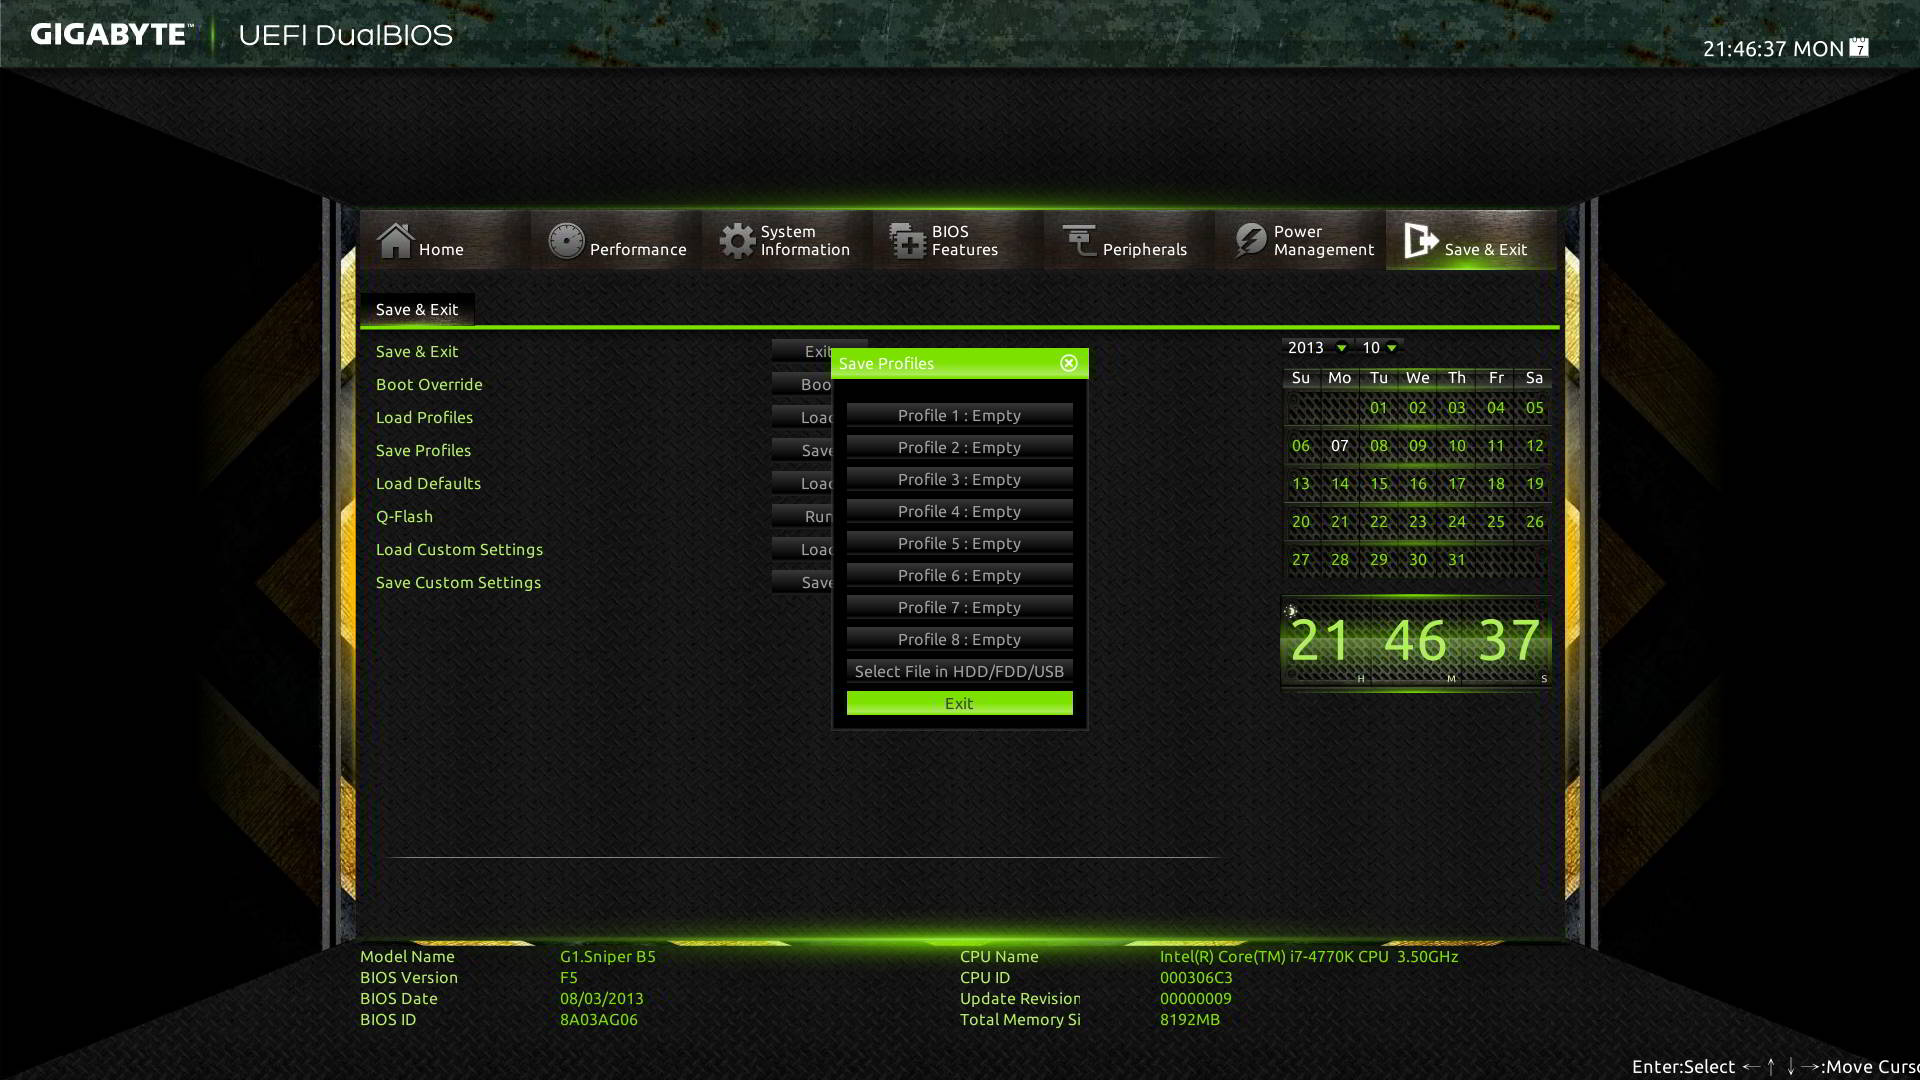Click the Q-Flash entry
The width and height of the screenshot is (1920, 1080).
tap(404, 516)
